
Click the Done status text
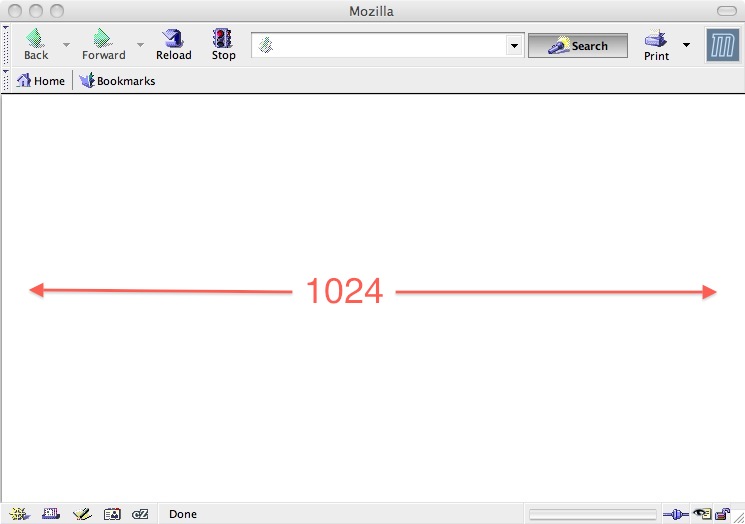click(x=183, y=514)
